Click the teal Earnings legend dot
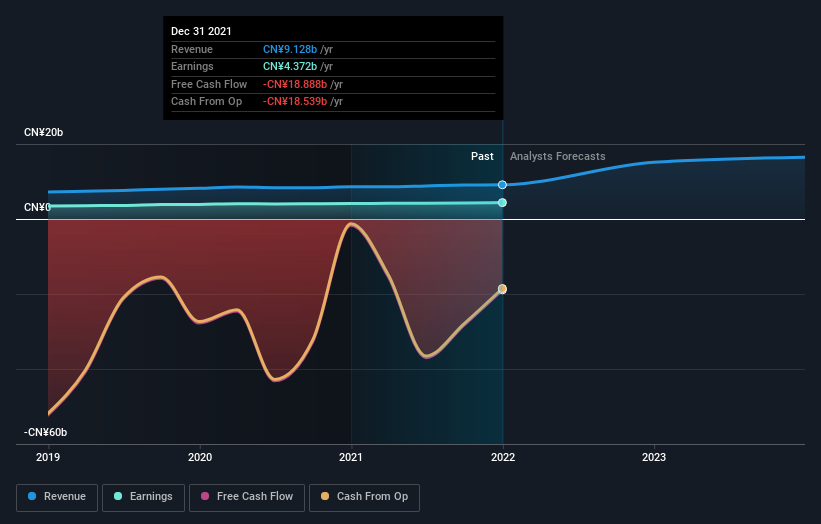The height and width of the screenshot is (524, 821). pos(118,496)
